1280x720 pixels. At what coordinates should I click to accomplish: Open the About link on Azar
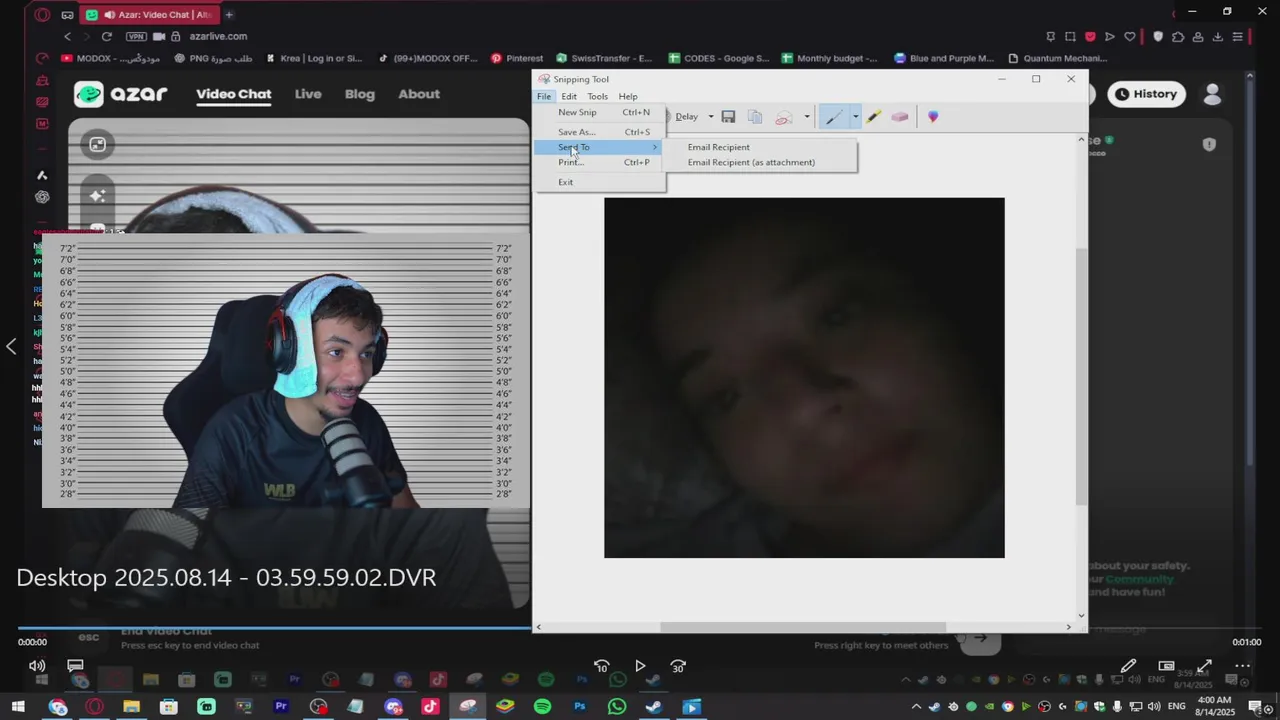[419, 94]
